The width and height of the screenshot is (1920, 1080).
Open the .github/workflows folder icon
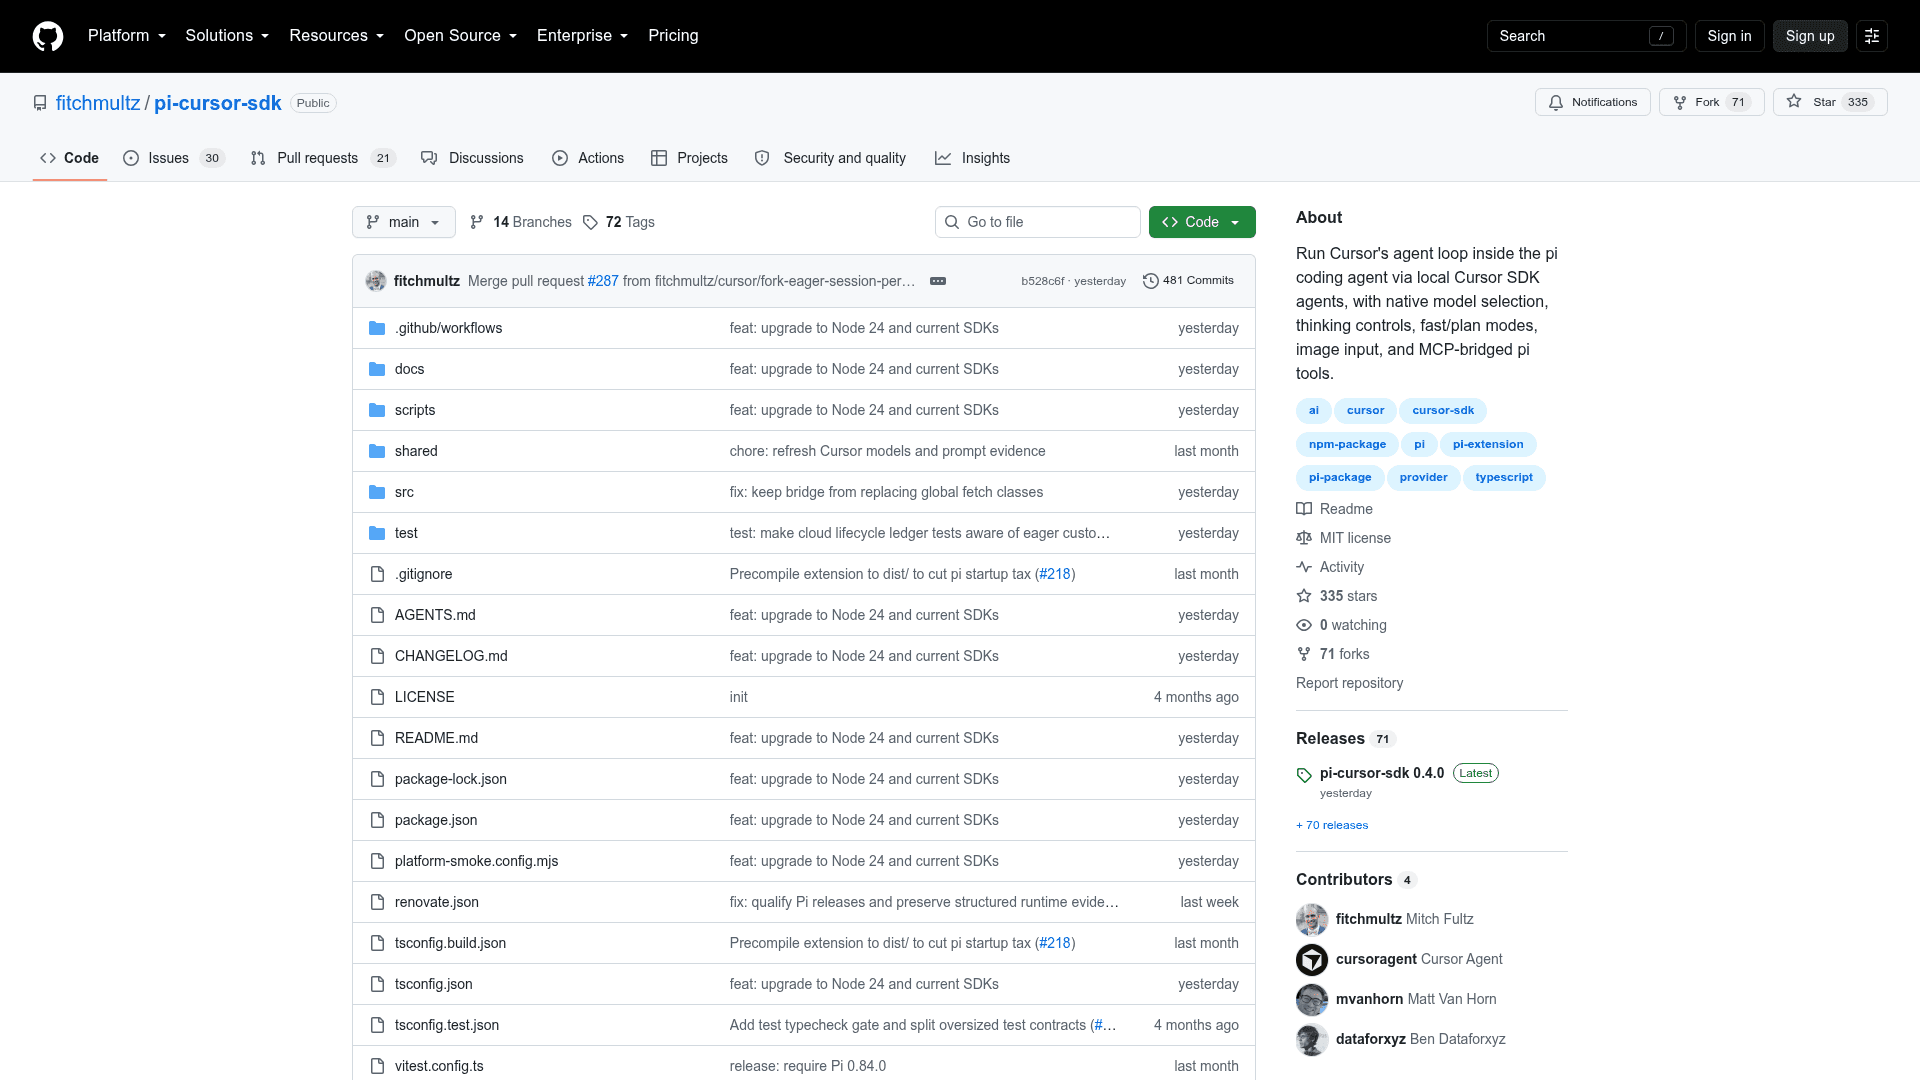click(x=377, y=328)
